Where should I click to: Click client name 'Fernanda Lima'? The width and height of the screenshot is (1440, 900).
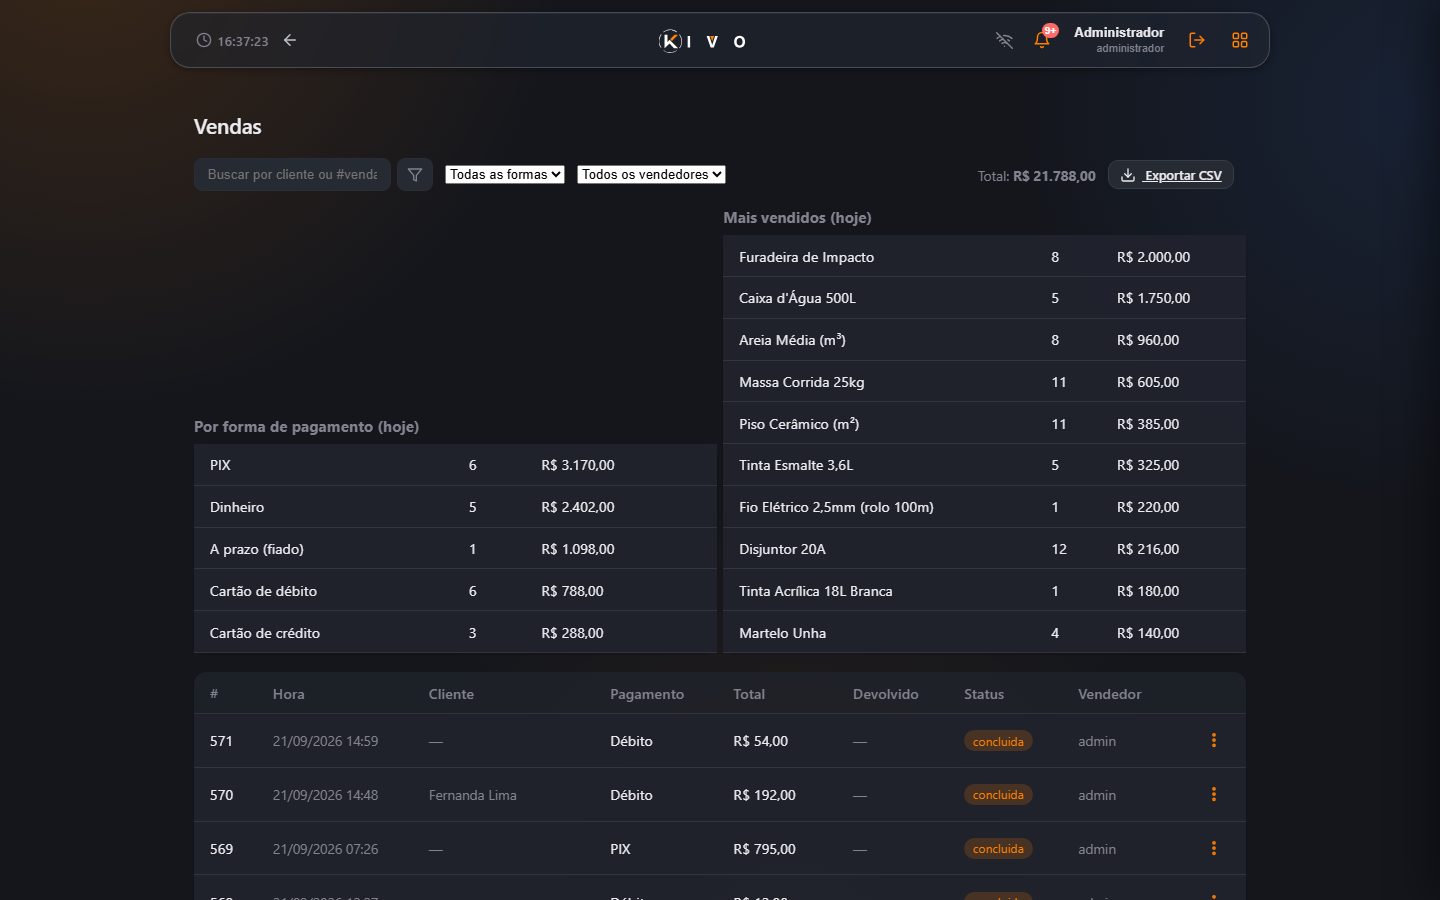pyautogui.click(x=473, y=795)
